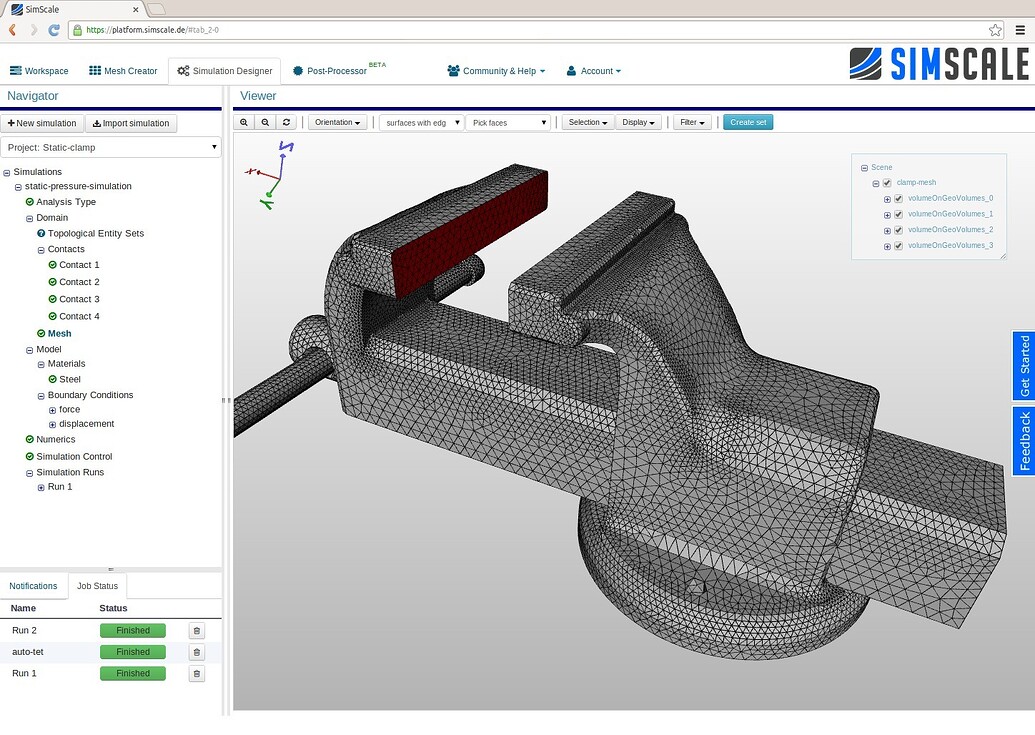The image size is (1035, 735).
Task: Open the Mesh Creator module
Action: 122,71
